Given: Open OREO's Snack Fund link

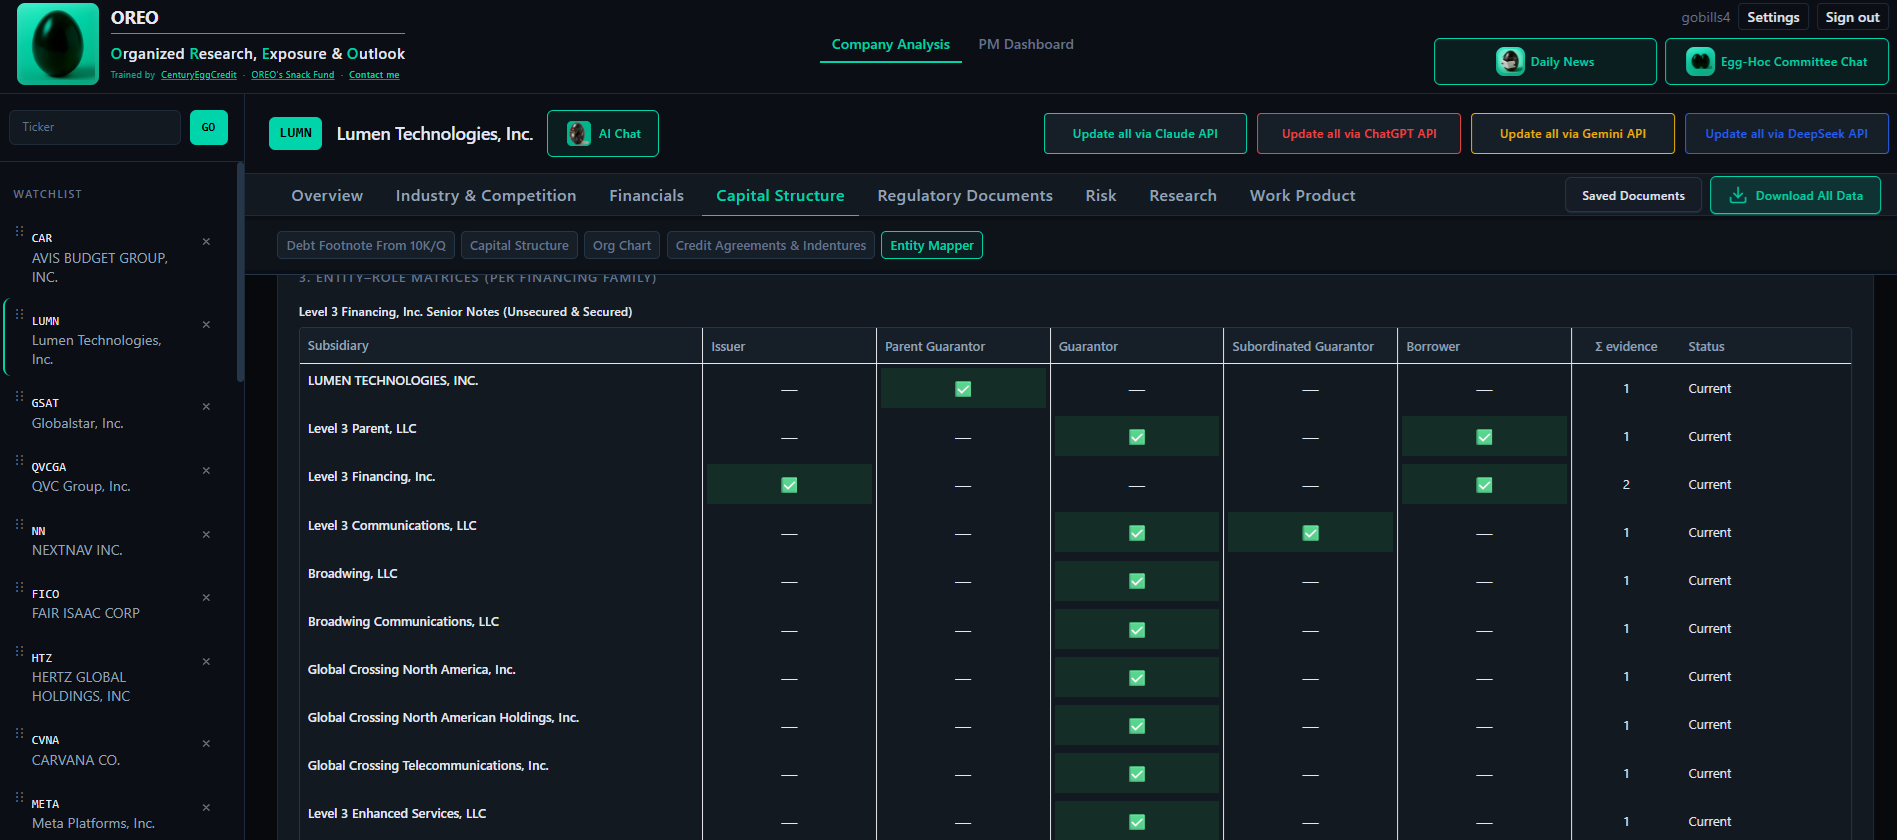Looking at the screenshot, I should pyautogui.click(x=293, y=75).
